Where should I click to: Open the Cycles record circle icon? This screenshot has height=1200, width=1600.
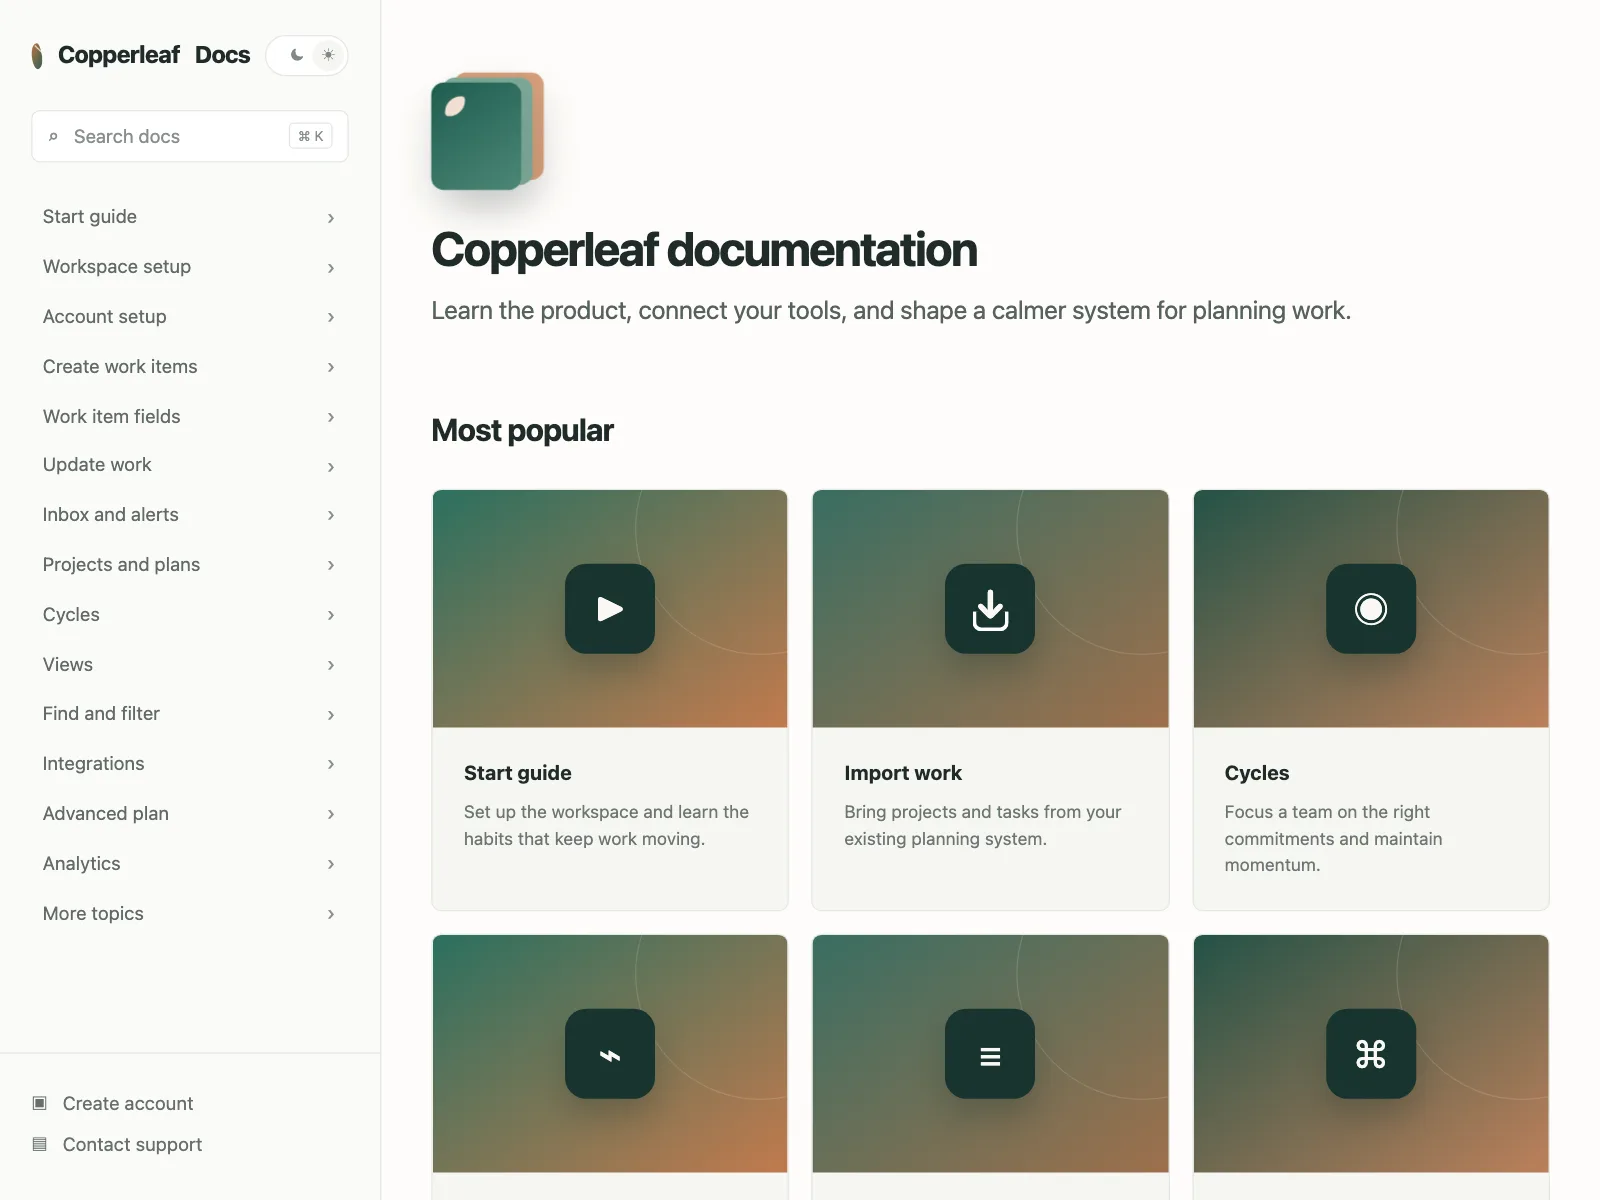tap(1371, 609)
